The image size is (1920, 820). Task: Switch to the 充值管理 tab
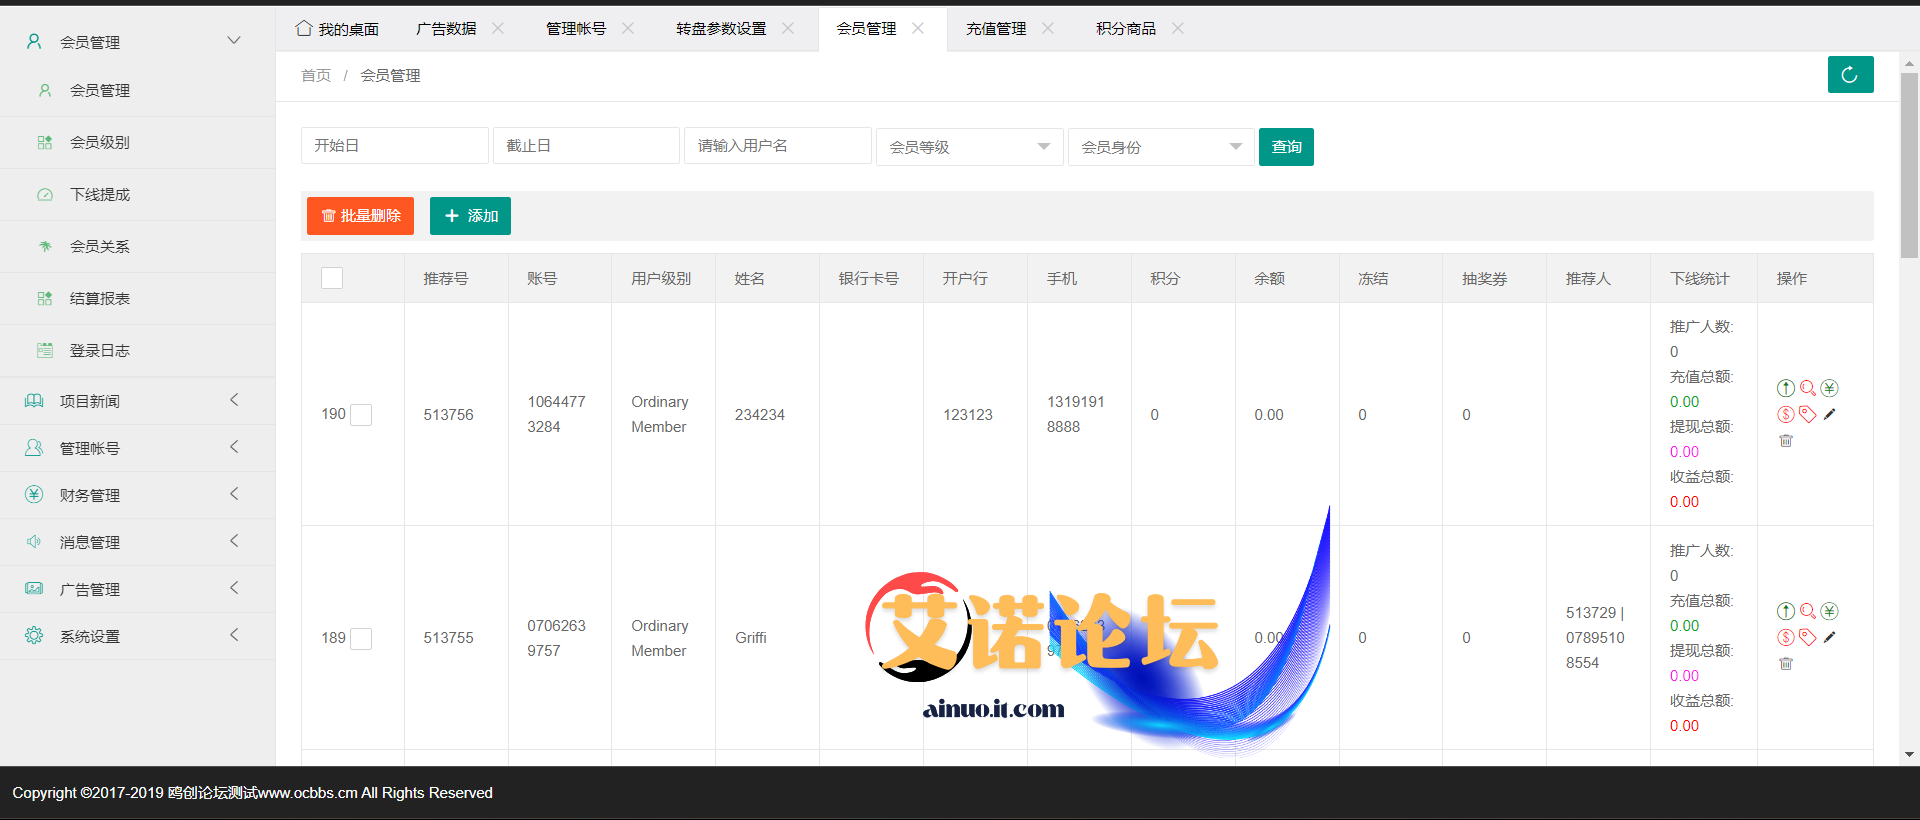996,29
